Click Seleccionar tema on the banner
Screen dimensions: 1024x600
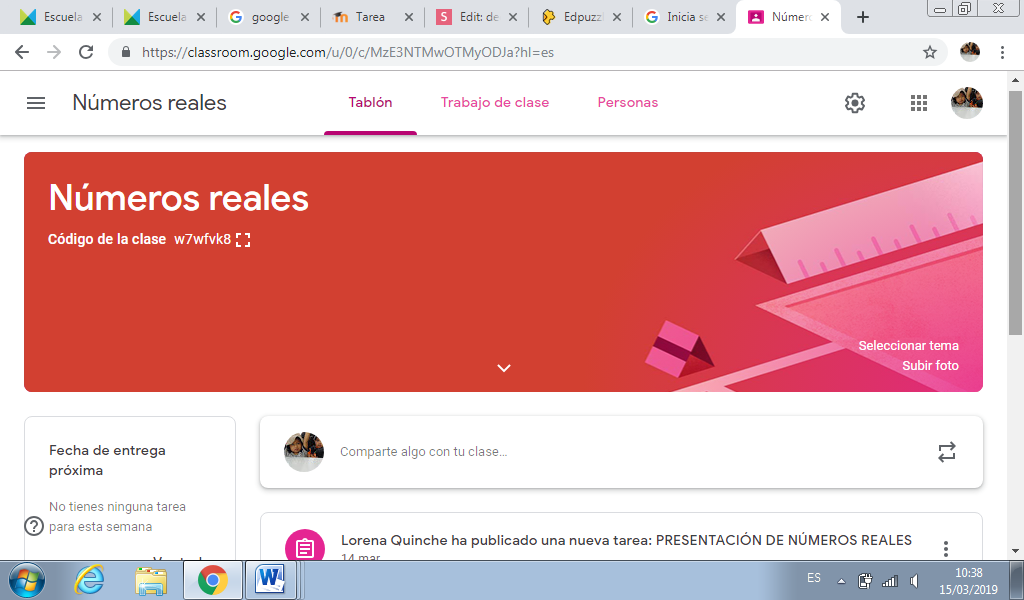(x=908, y=345)
